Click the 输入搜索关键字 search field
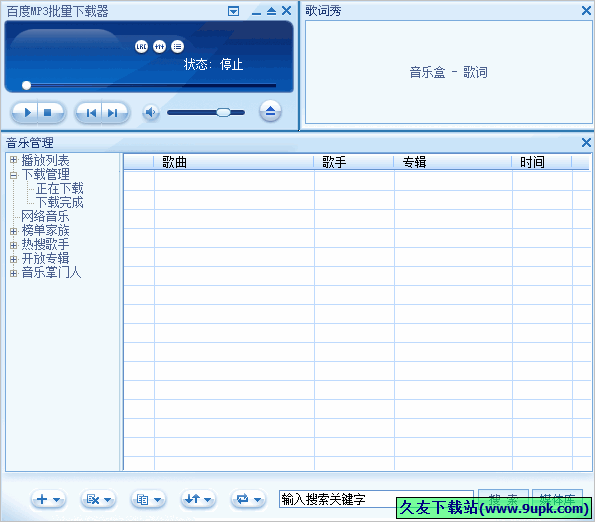The width and height of the screenshot is (595, 522). pos(376,499)
